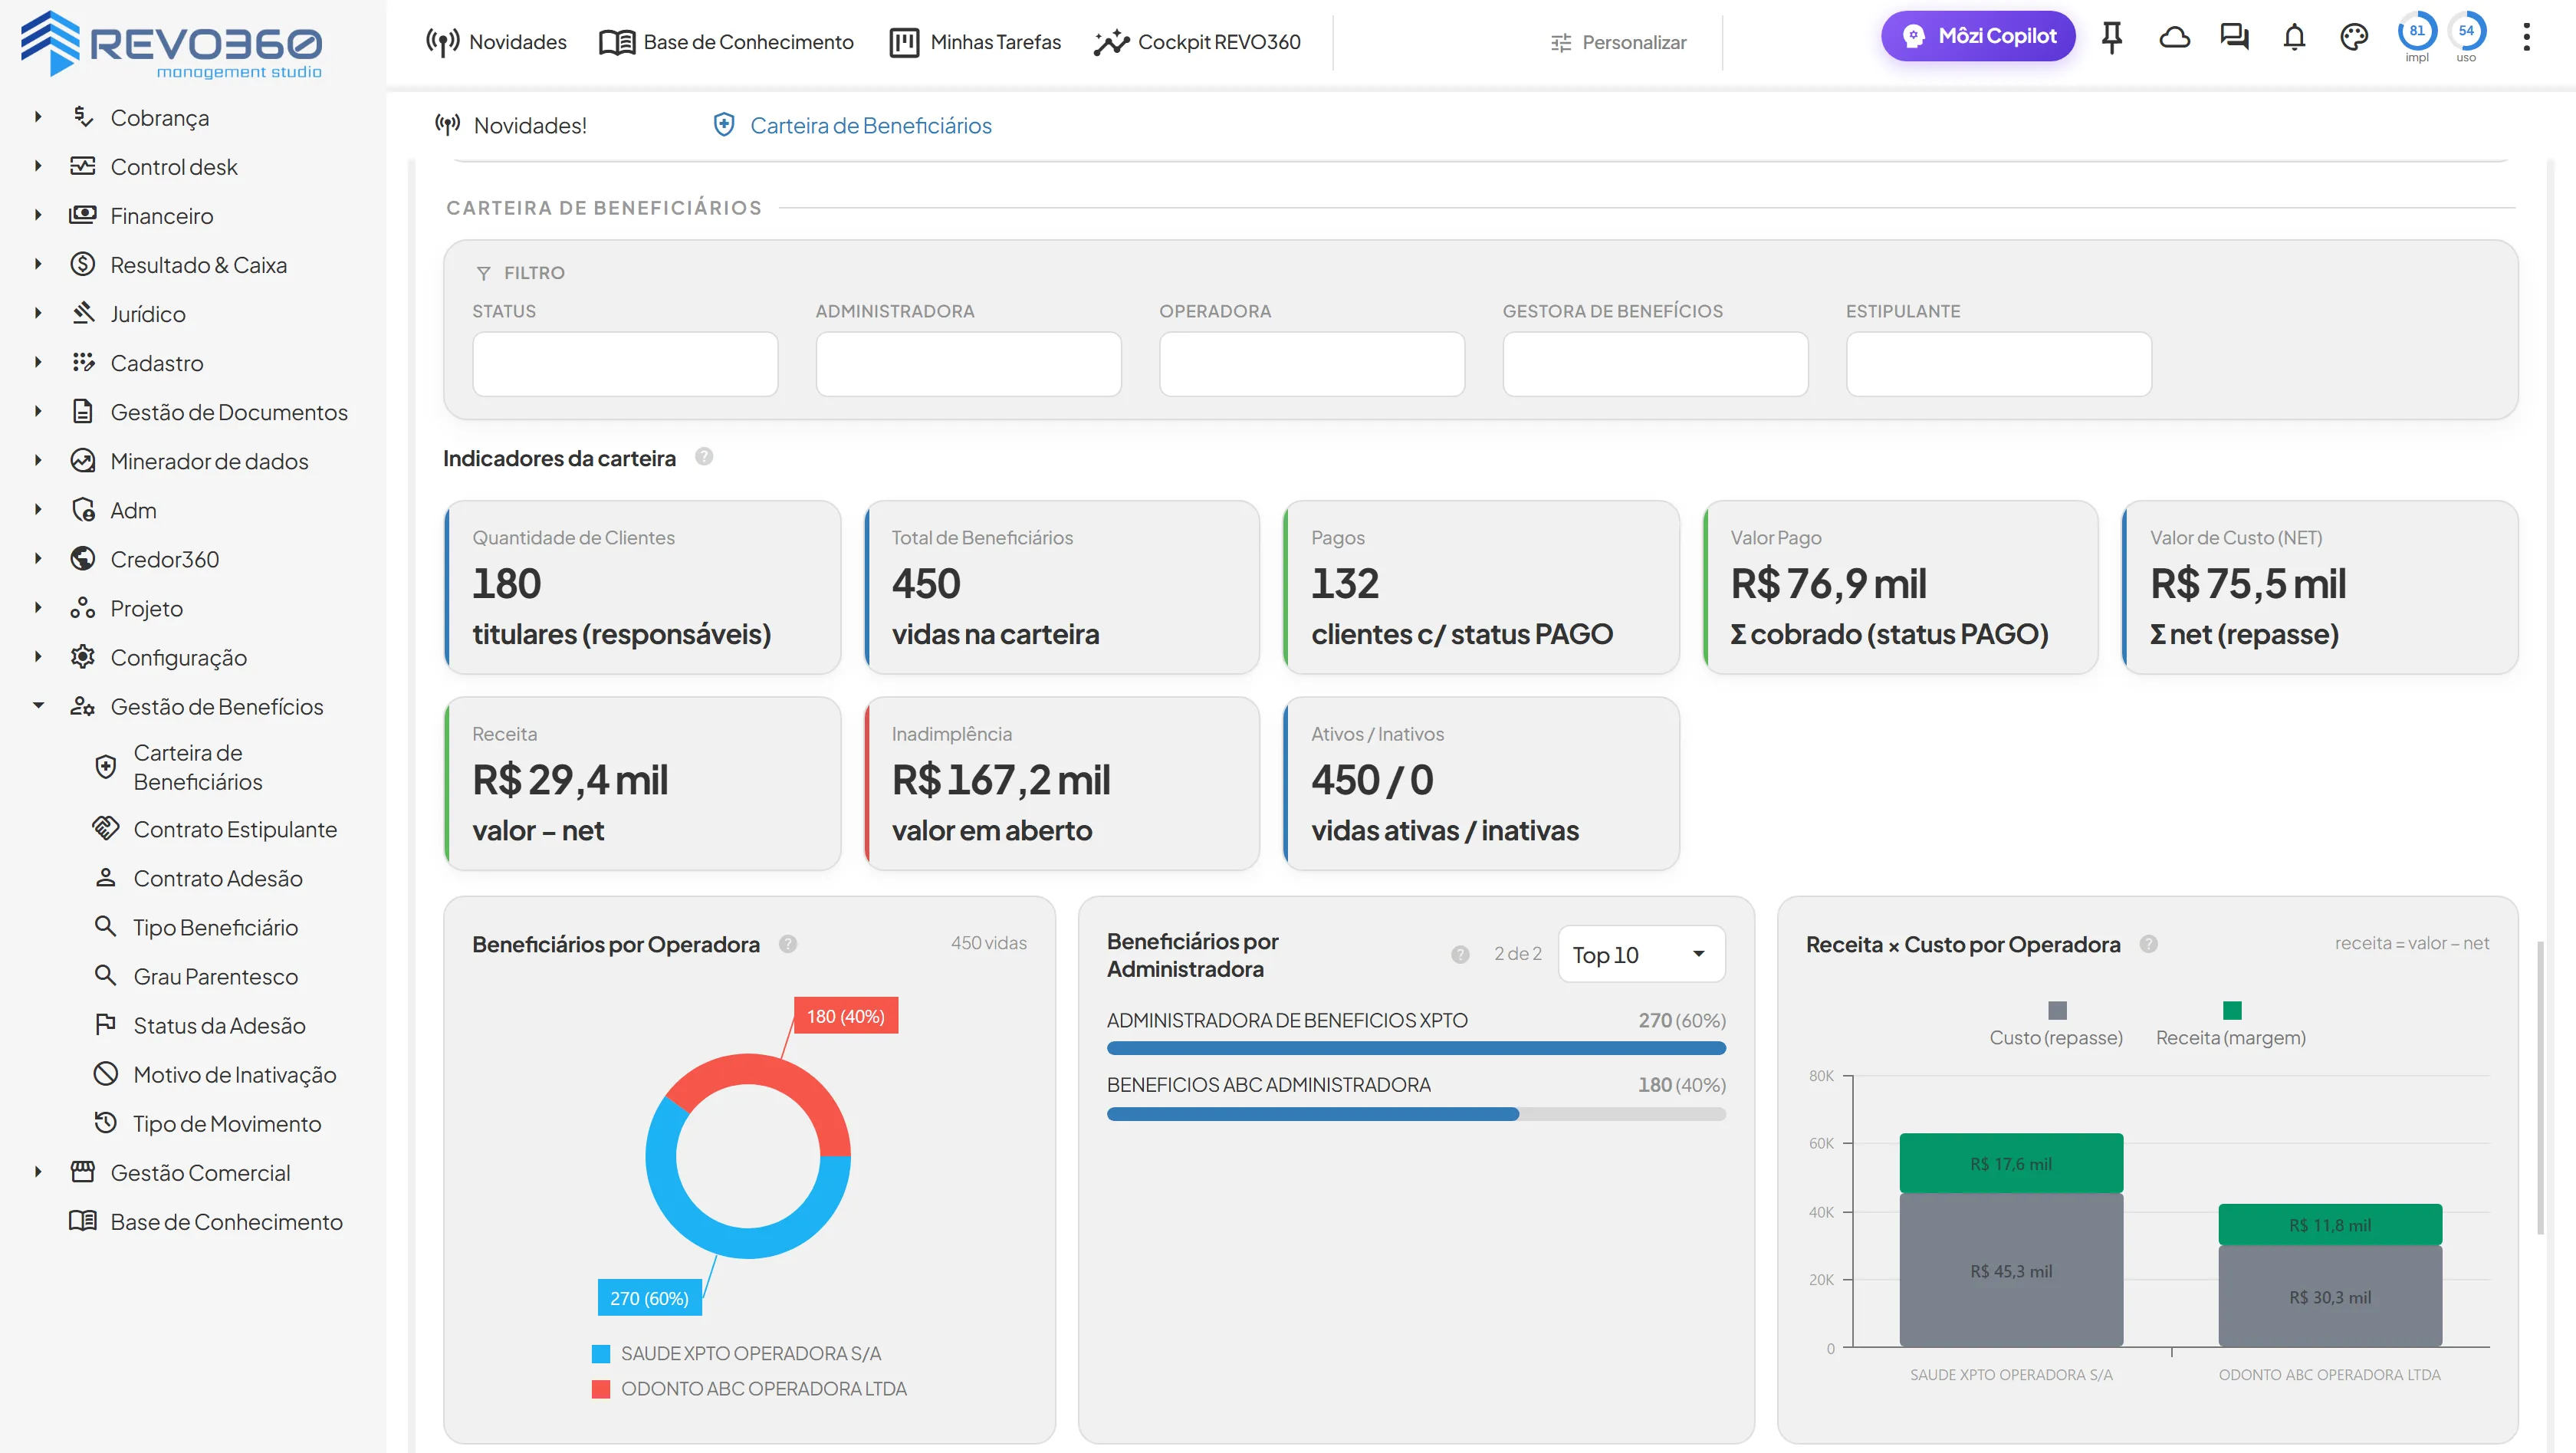Viewport: 2576px width, 1453px height.
Task: Click the Jurídico gavel icon
Action: [83, 314]
